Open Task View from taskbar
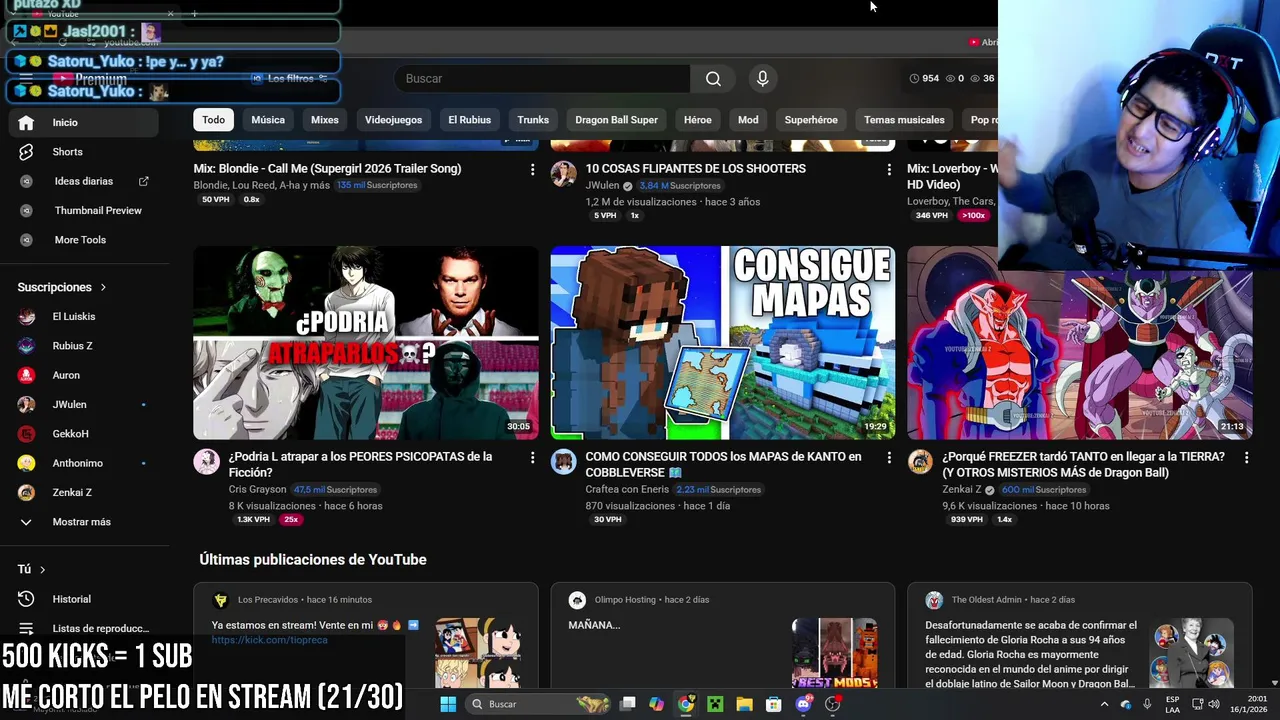 [x=627, y=704]
